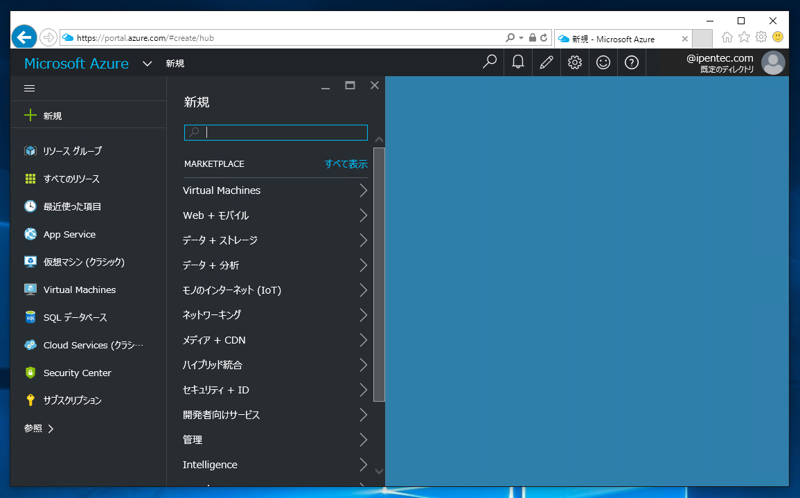Open 参照 browse expander in sidebar

tap(39, 429)
